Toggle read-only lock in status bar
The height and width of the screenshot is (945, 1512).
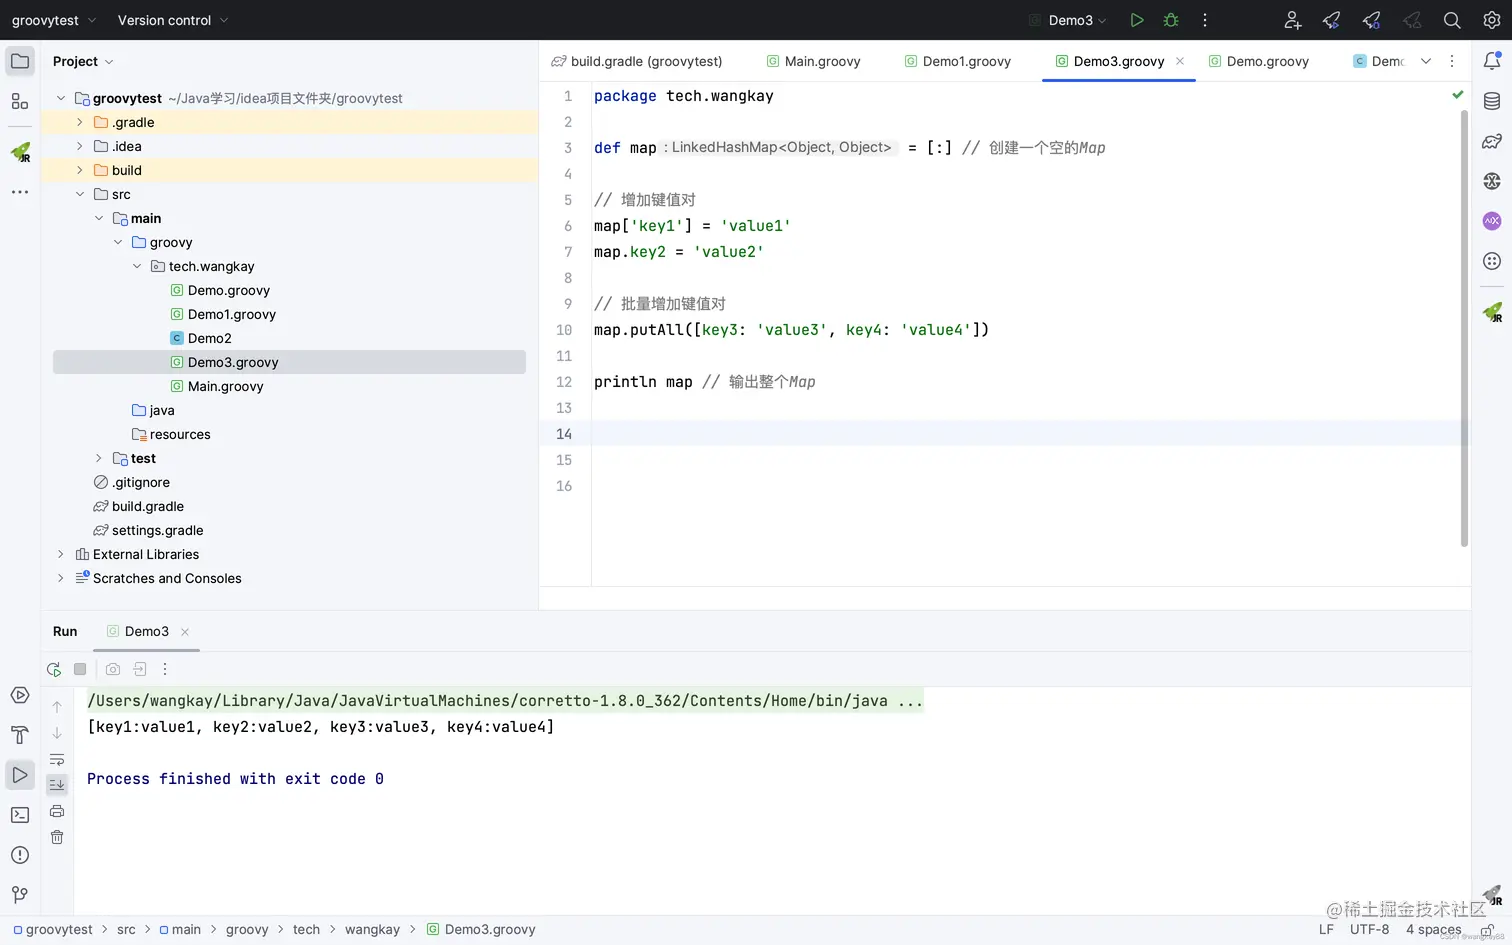click(1487, 930)
